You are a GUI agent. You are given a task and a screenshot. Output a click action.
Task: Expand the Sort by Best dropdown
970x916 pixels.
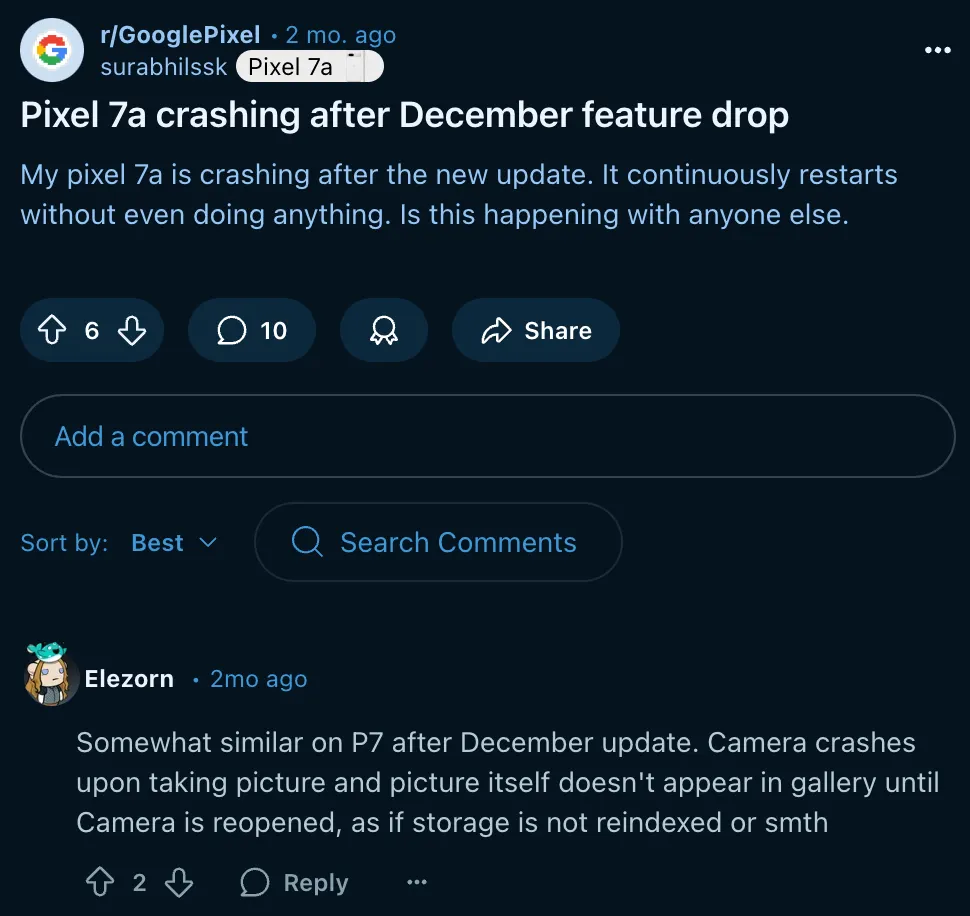[x=174, y=543]
